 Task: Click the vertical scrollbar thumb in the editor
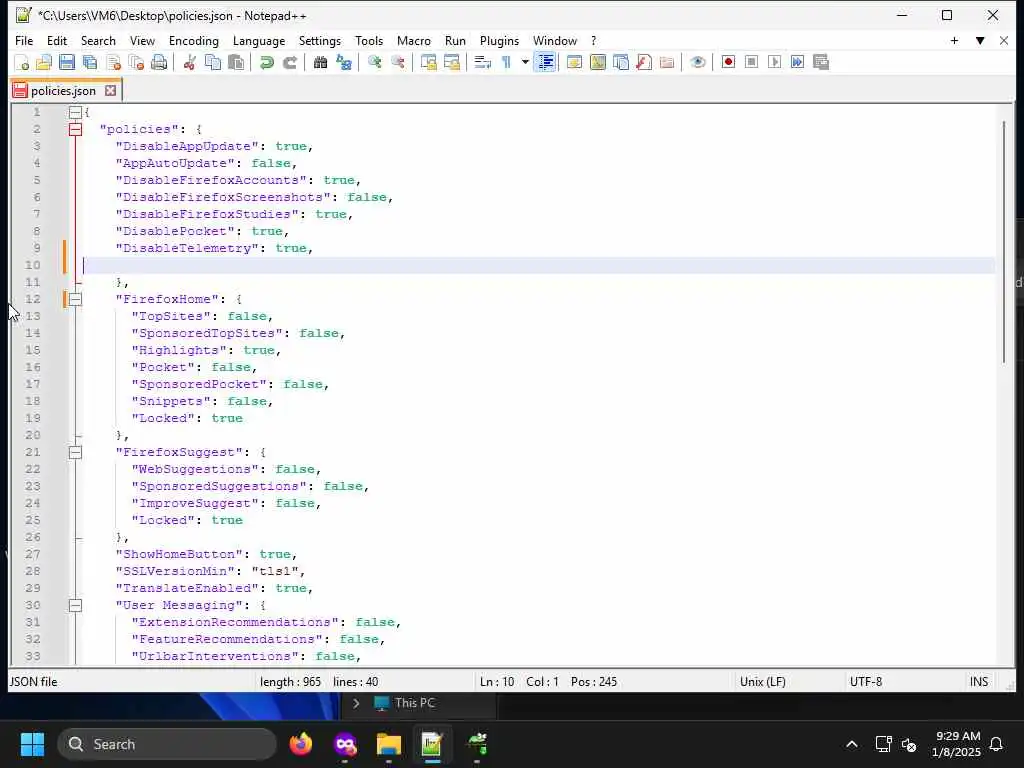[1004, 242]
